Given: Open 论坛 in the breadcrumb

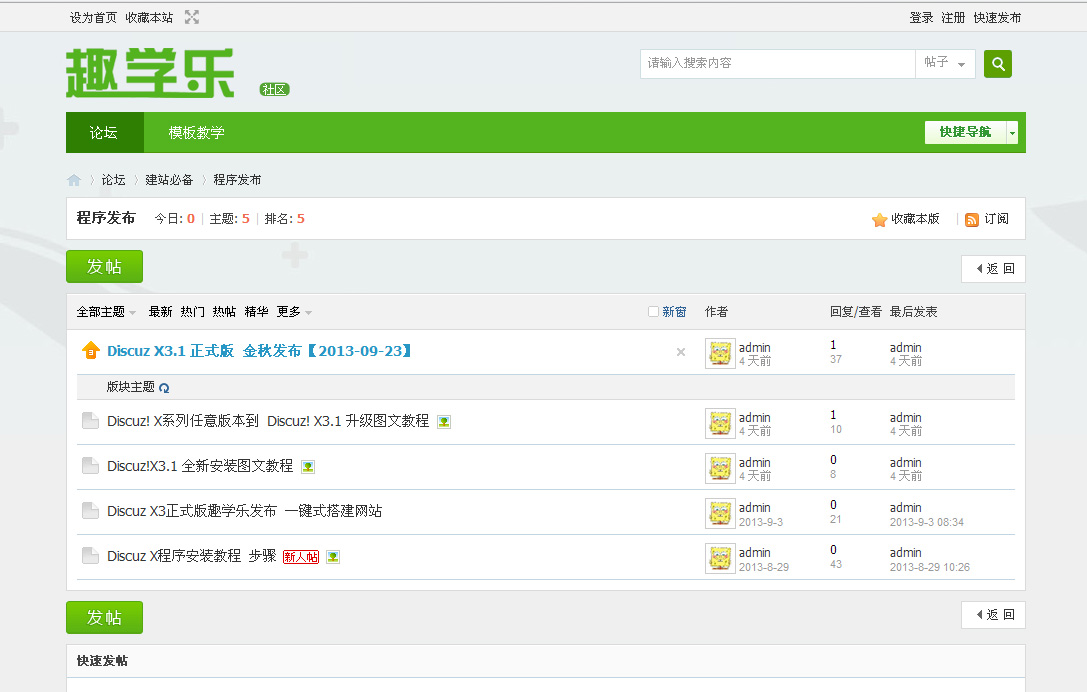Looking at the screenshot, I should pyautogui.click(x=114, y=180).
